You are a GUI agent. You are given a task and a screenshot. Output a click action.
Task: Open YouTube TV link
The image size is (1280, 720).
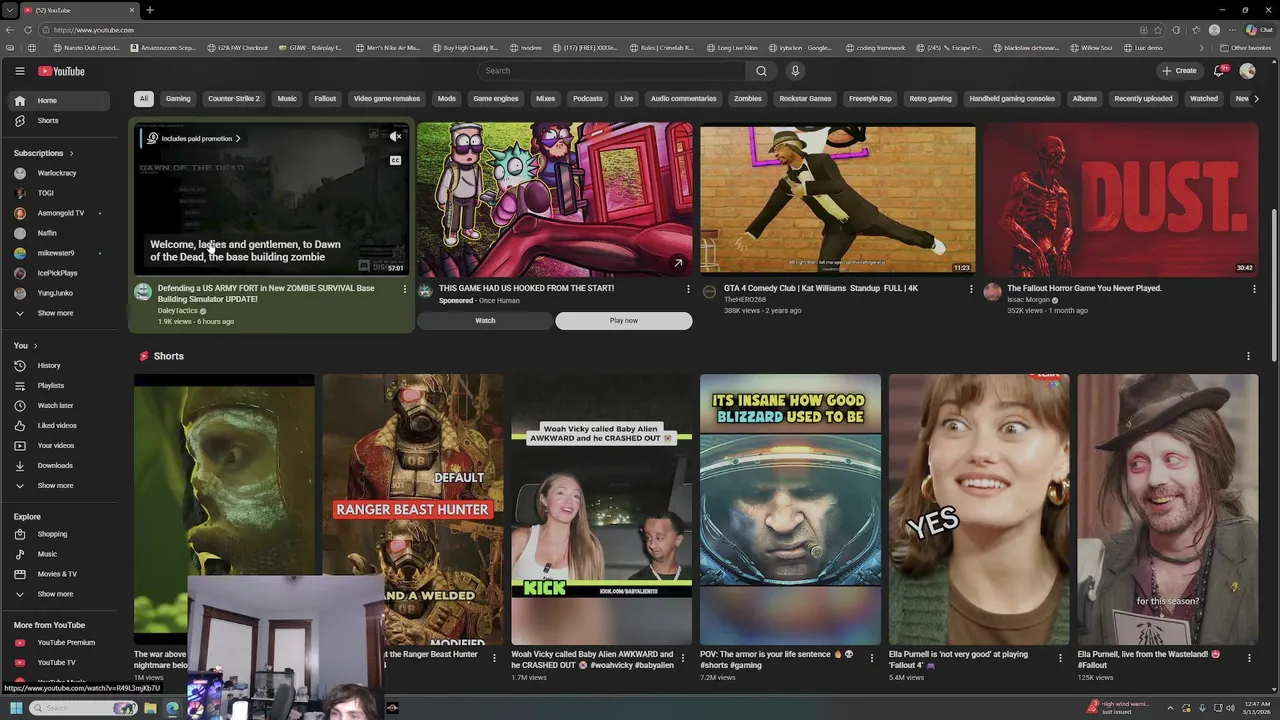point(60,662)
